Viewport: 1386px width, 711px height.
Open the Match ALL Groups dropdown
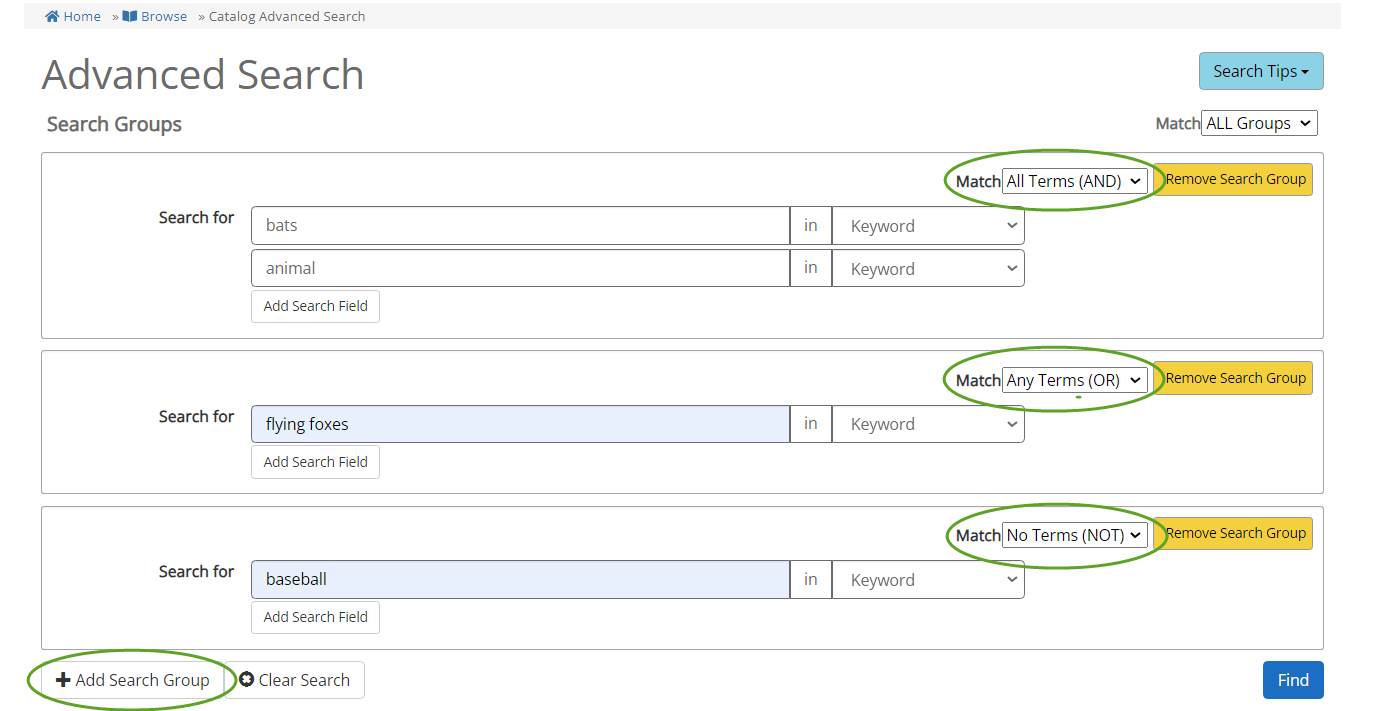point(1259,122)
